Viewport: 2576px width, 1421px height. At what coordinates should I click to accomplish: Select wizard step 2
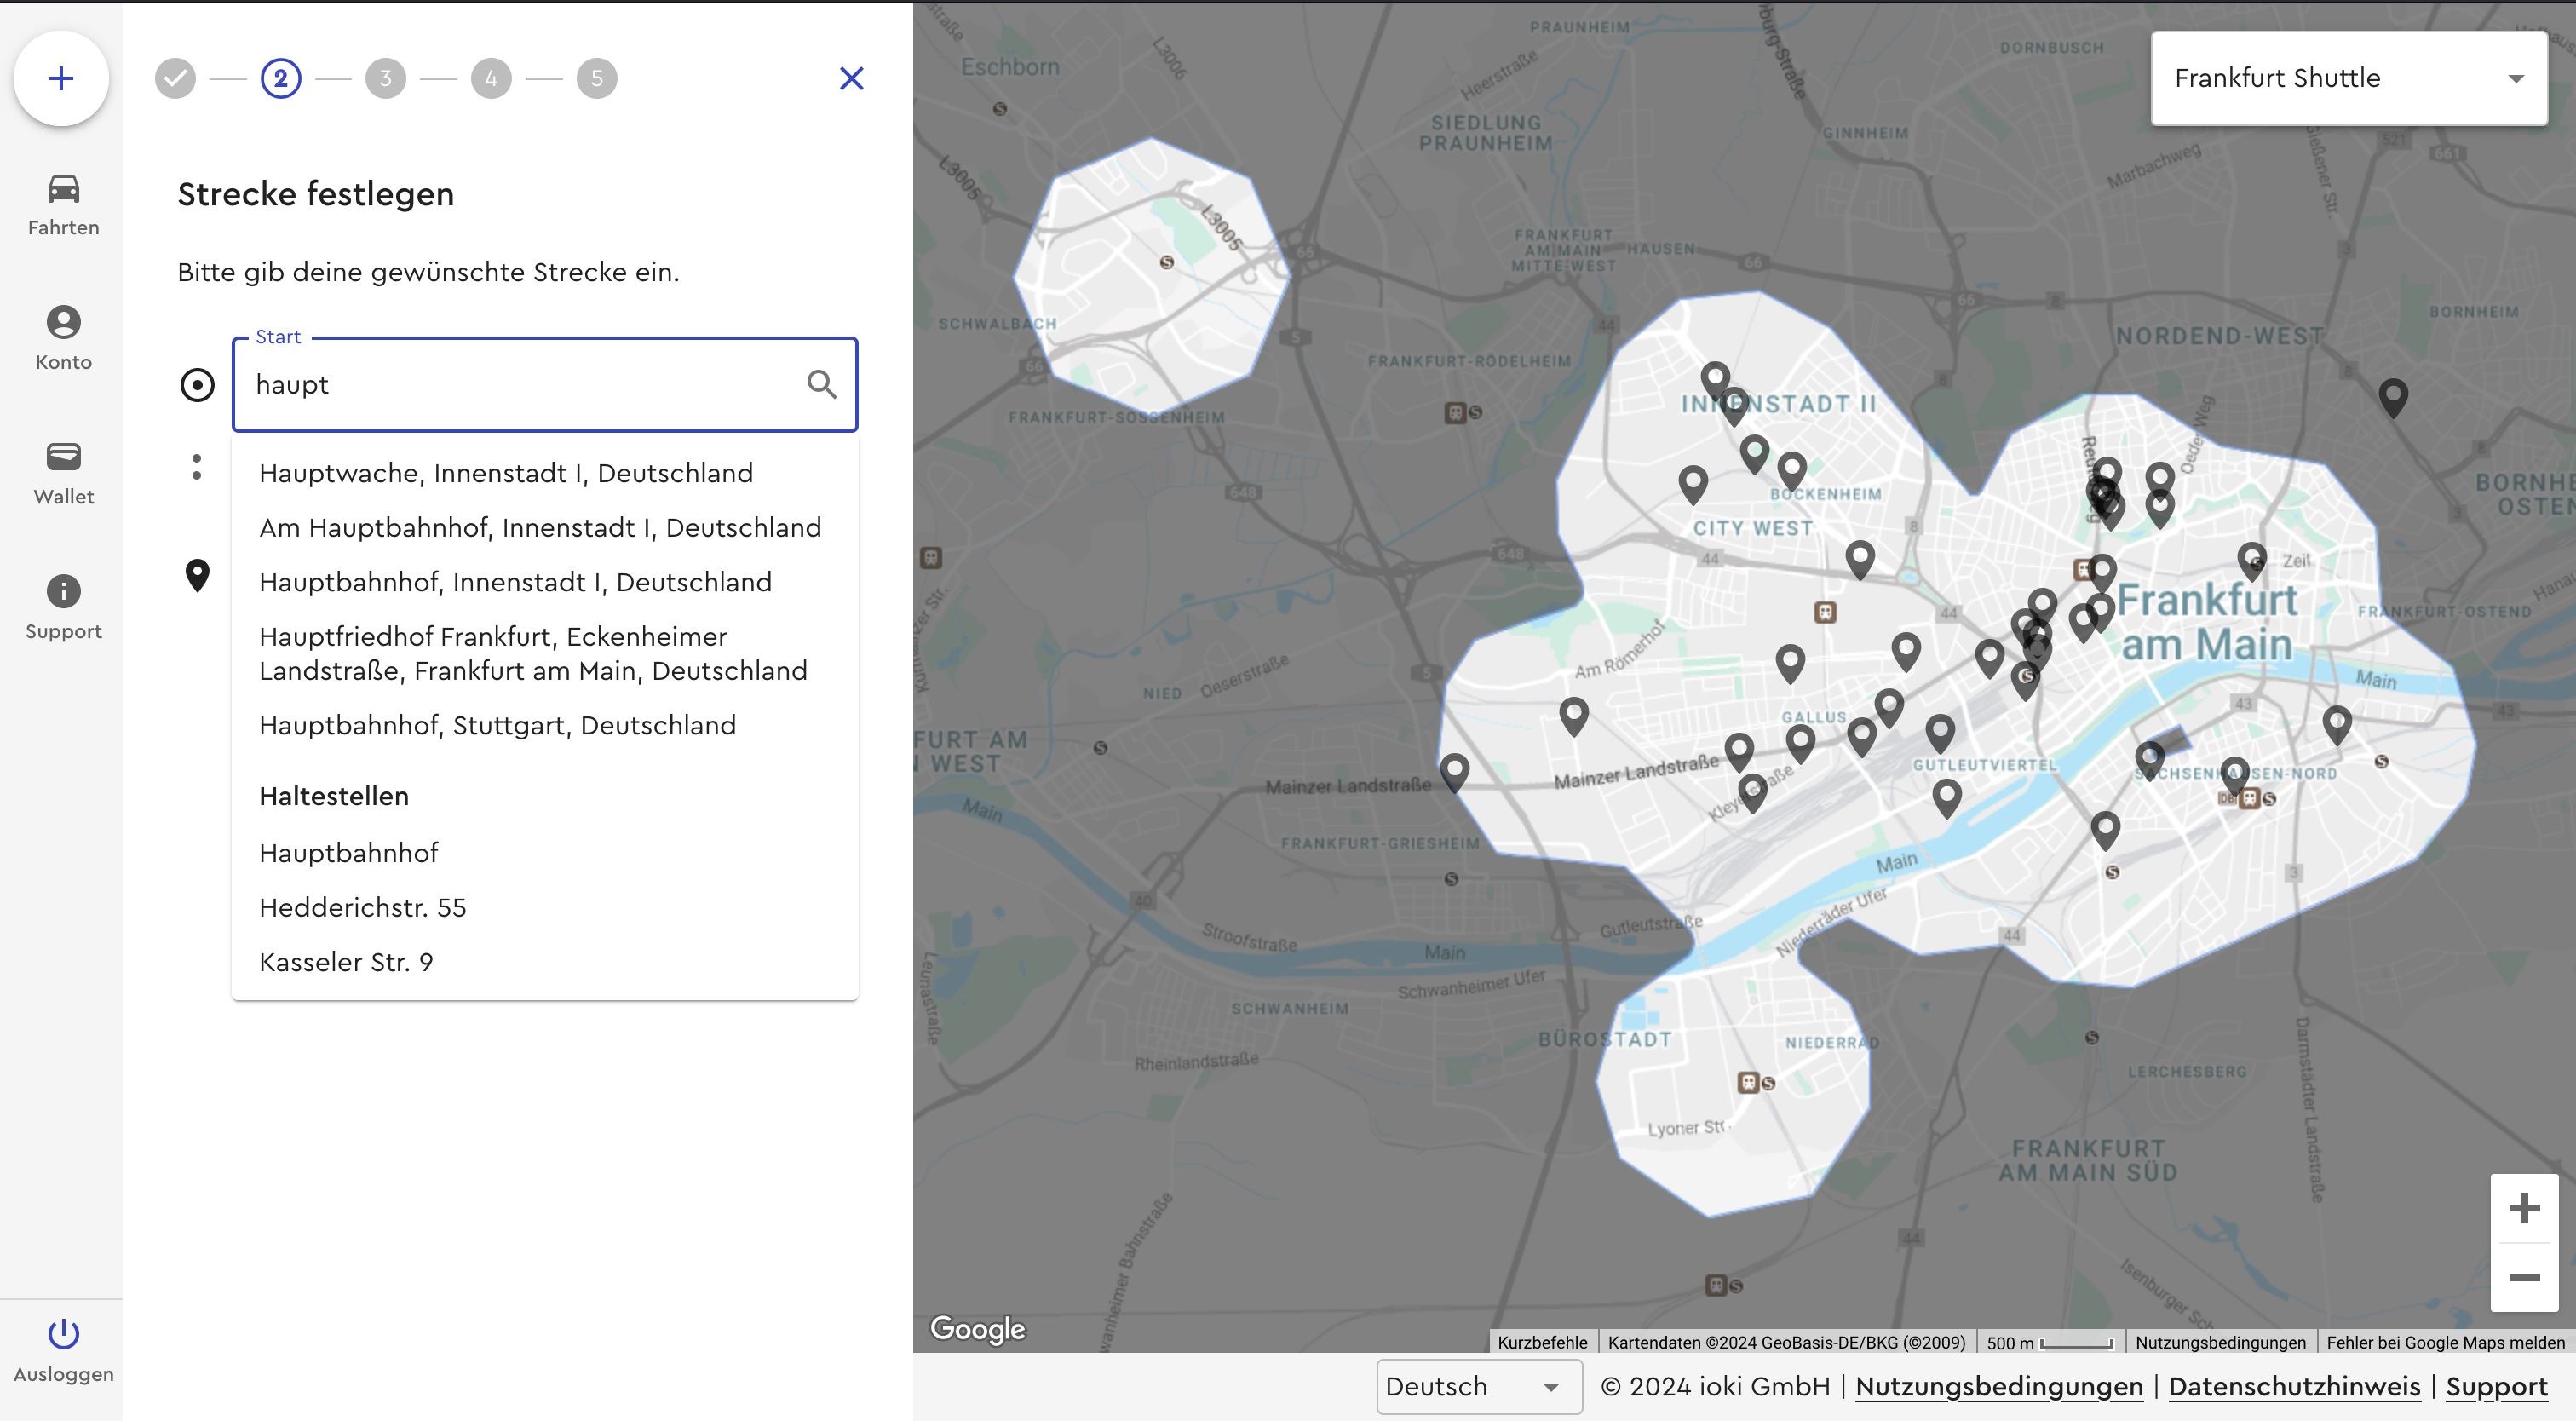tap(281, 78)
